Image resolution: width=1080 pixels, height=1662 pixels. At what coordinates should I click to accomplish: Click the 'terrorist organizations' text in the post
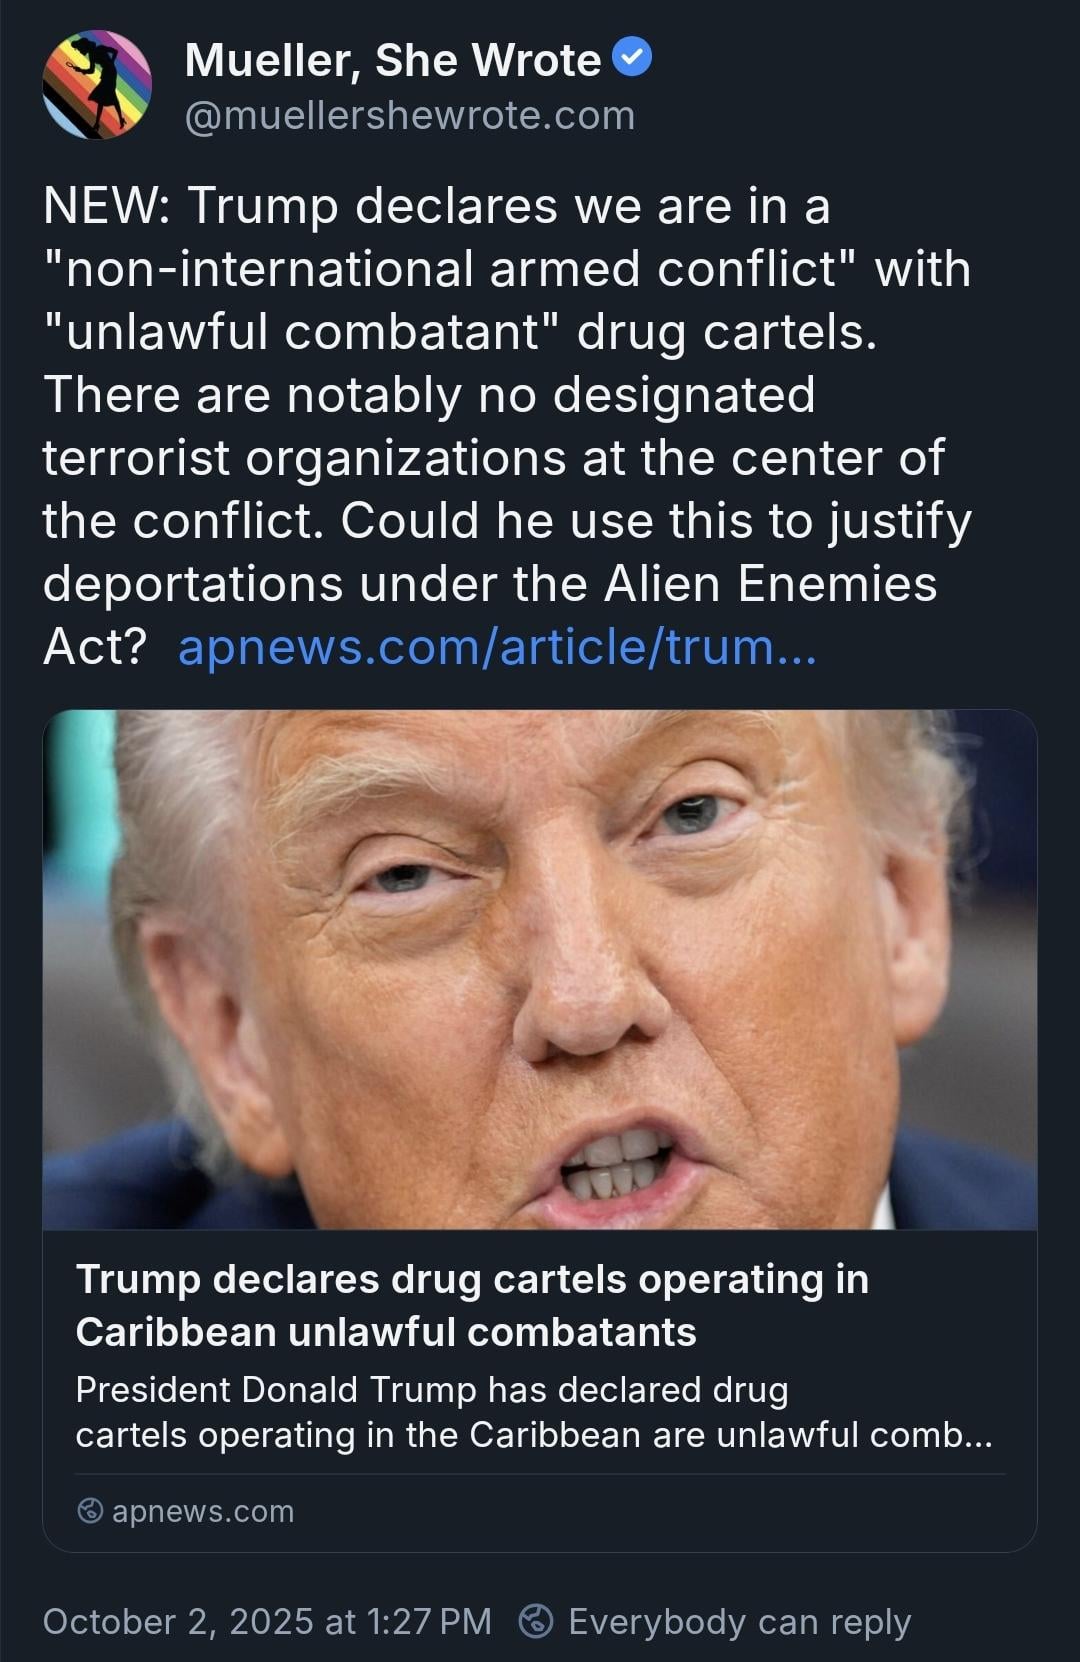tap(304, 458)
